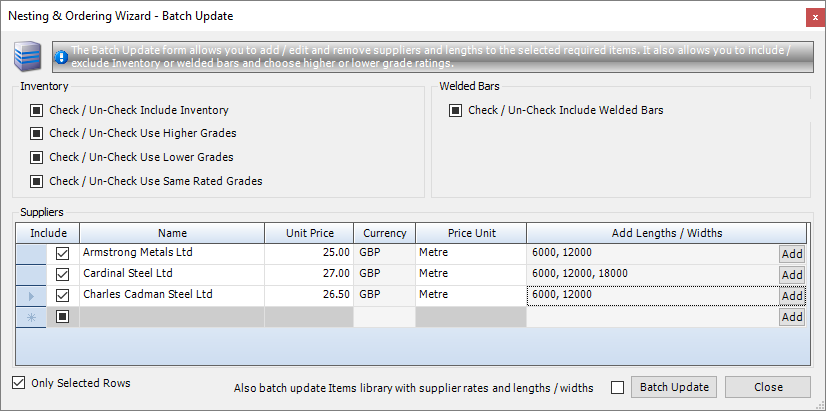Viewport: 826px width, 411px height.
Task: Toggle Use Higher Grades checkbox
Action: 37,134
